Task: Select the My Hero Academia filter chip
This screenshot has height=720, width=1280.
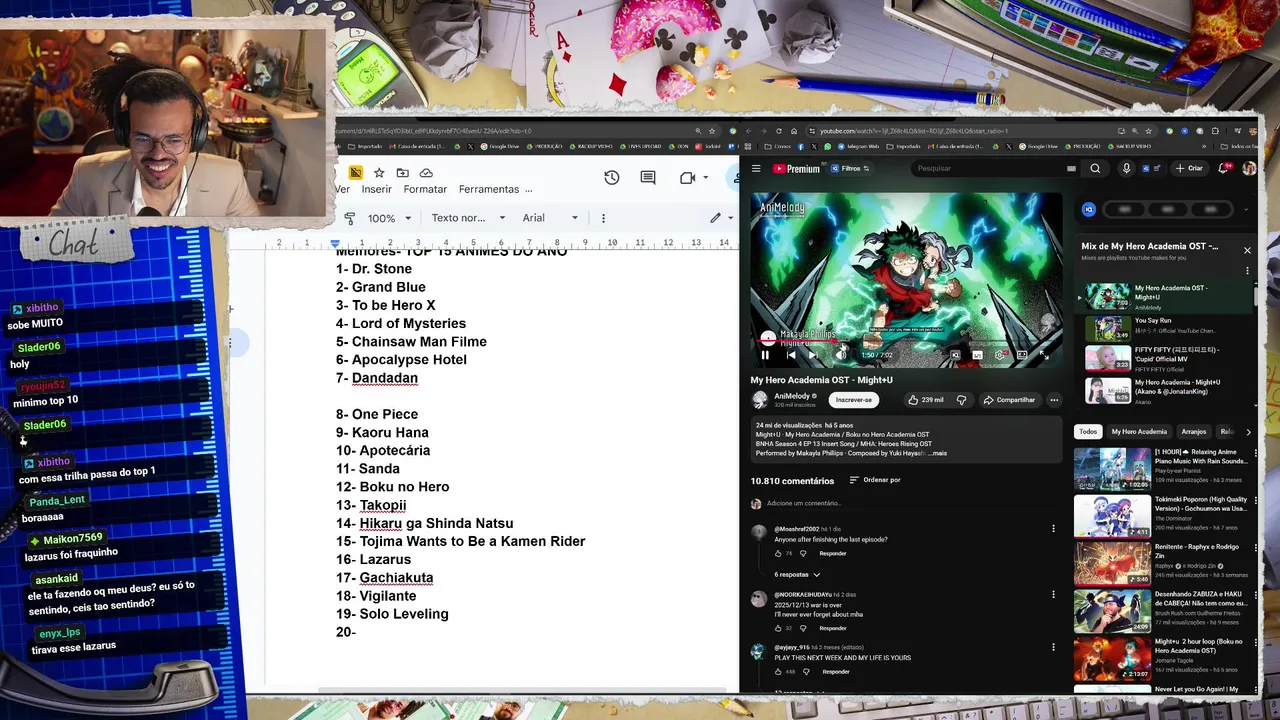Action: 1139,432
